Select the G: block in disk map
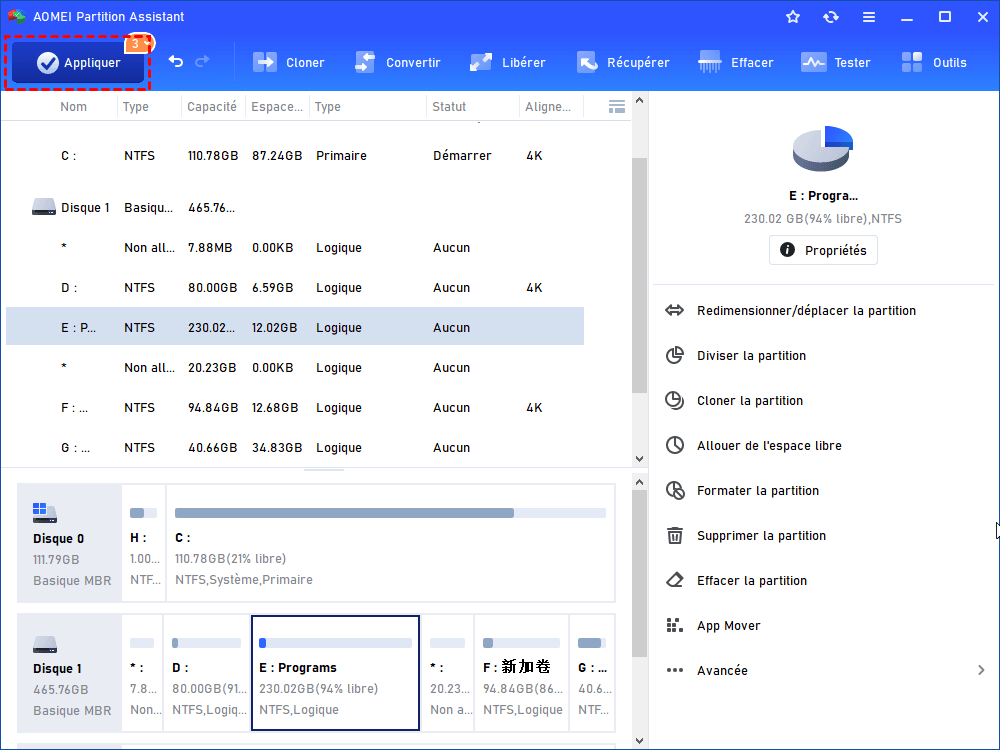 pyautogui.click(x=592, y=673)
